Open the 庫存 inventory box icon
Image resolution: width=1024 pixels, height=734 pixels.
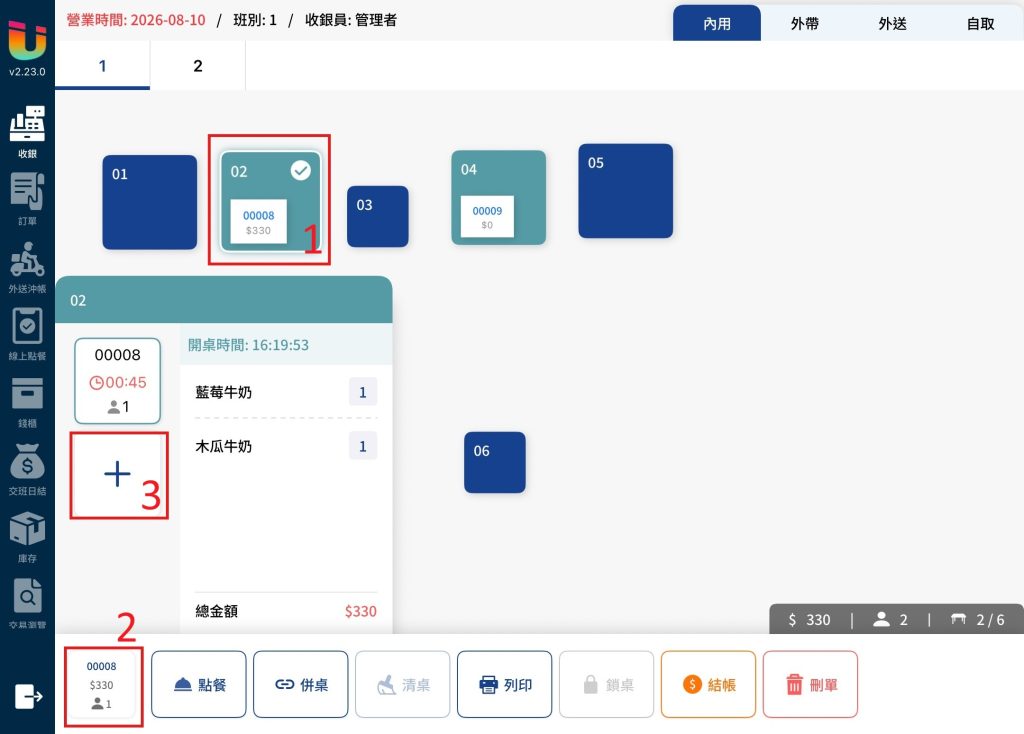27,528
